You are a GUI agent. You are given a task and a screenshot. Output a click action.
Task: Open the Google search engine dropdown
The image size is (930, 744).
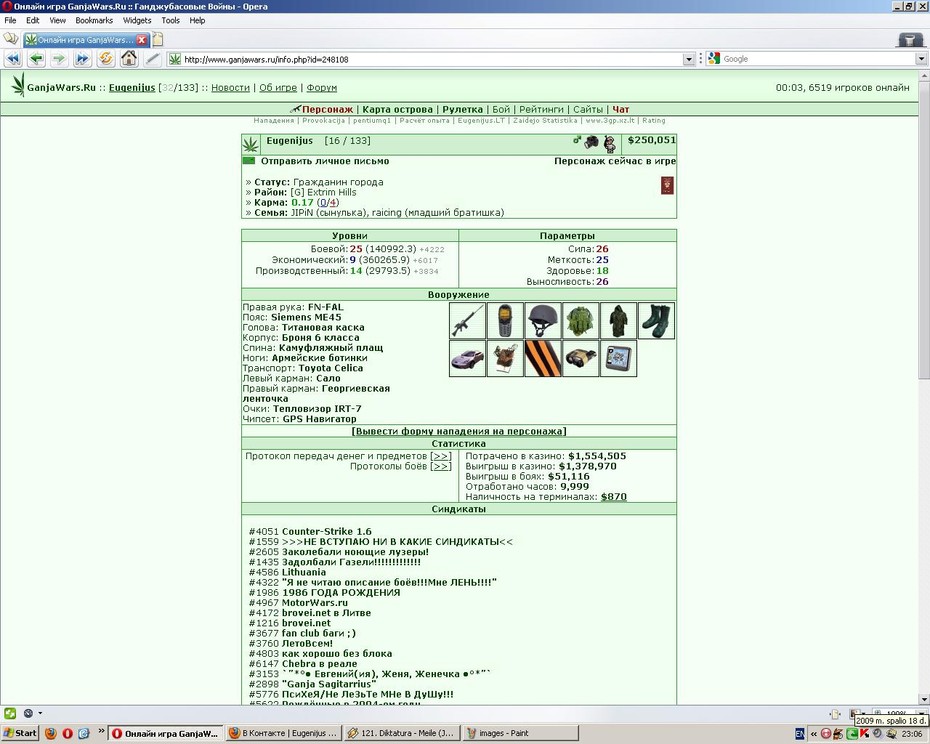(x=921, y=59)
